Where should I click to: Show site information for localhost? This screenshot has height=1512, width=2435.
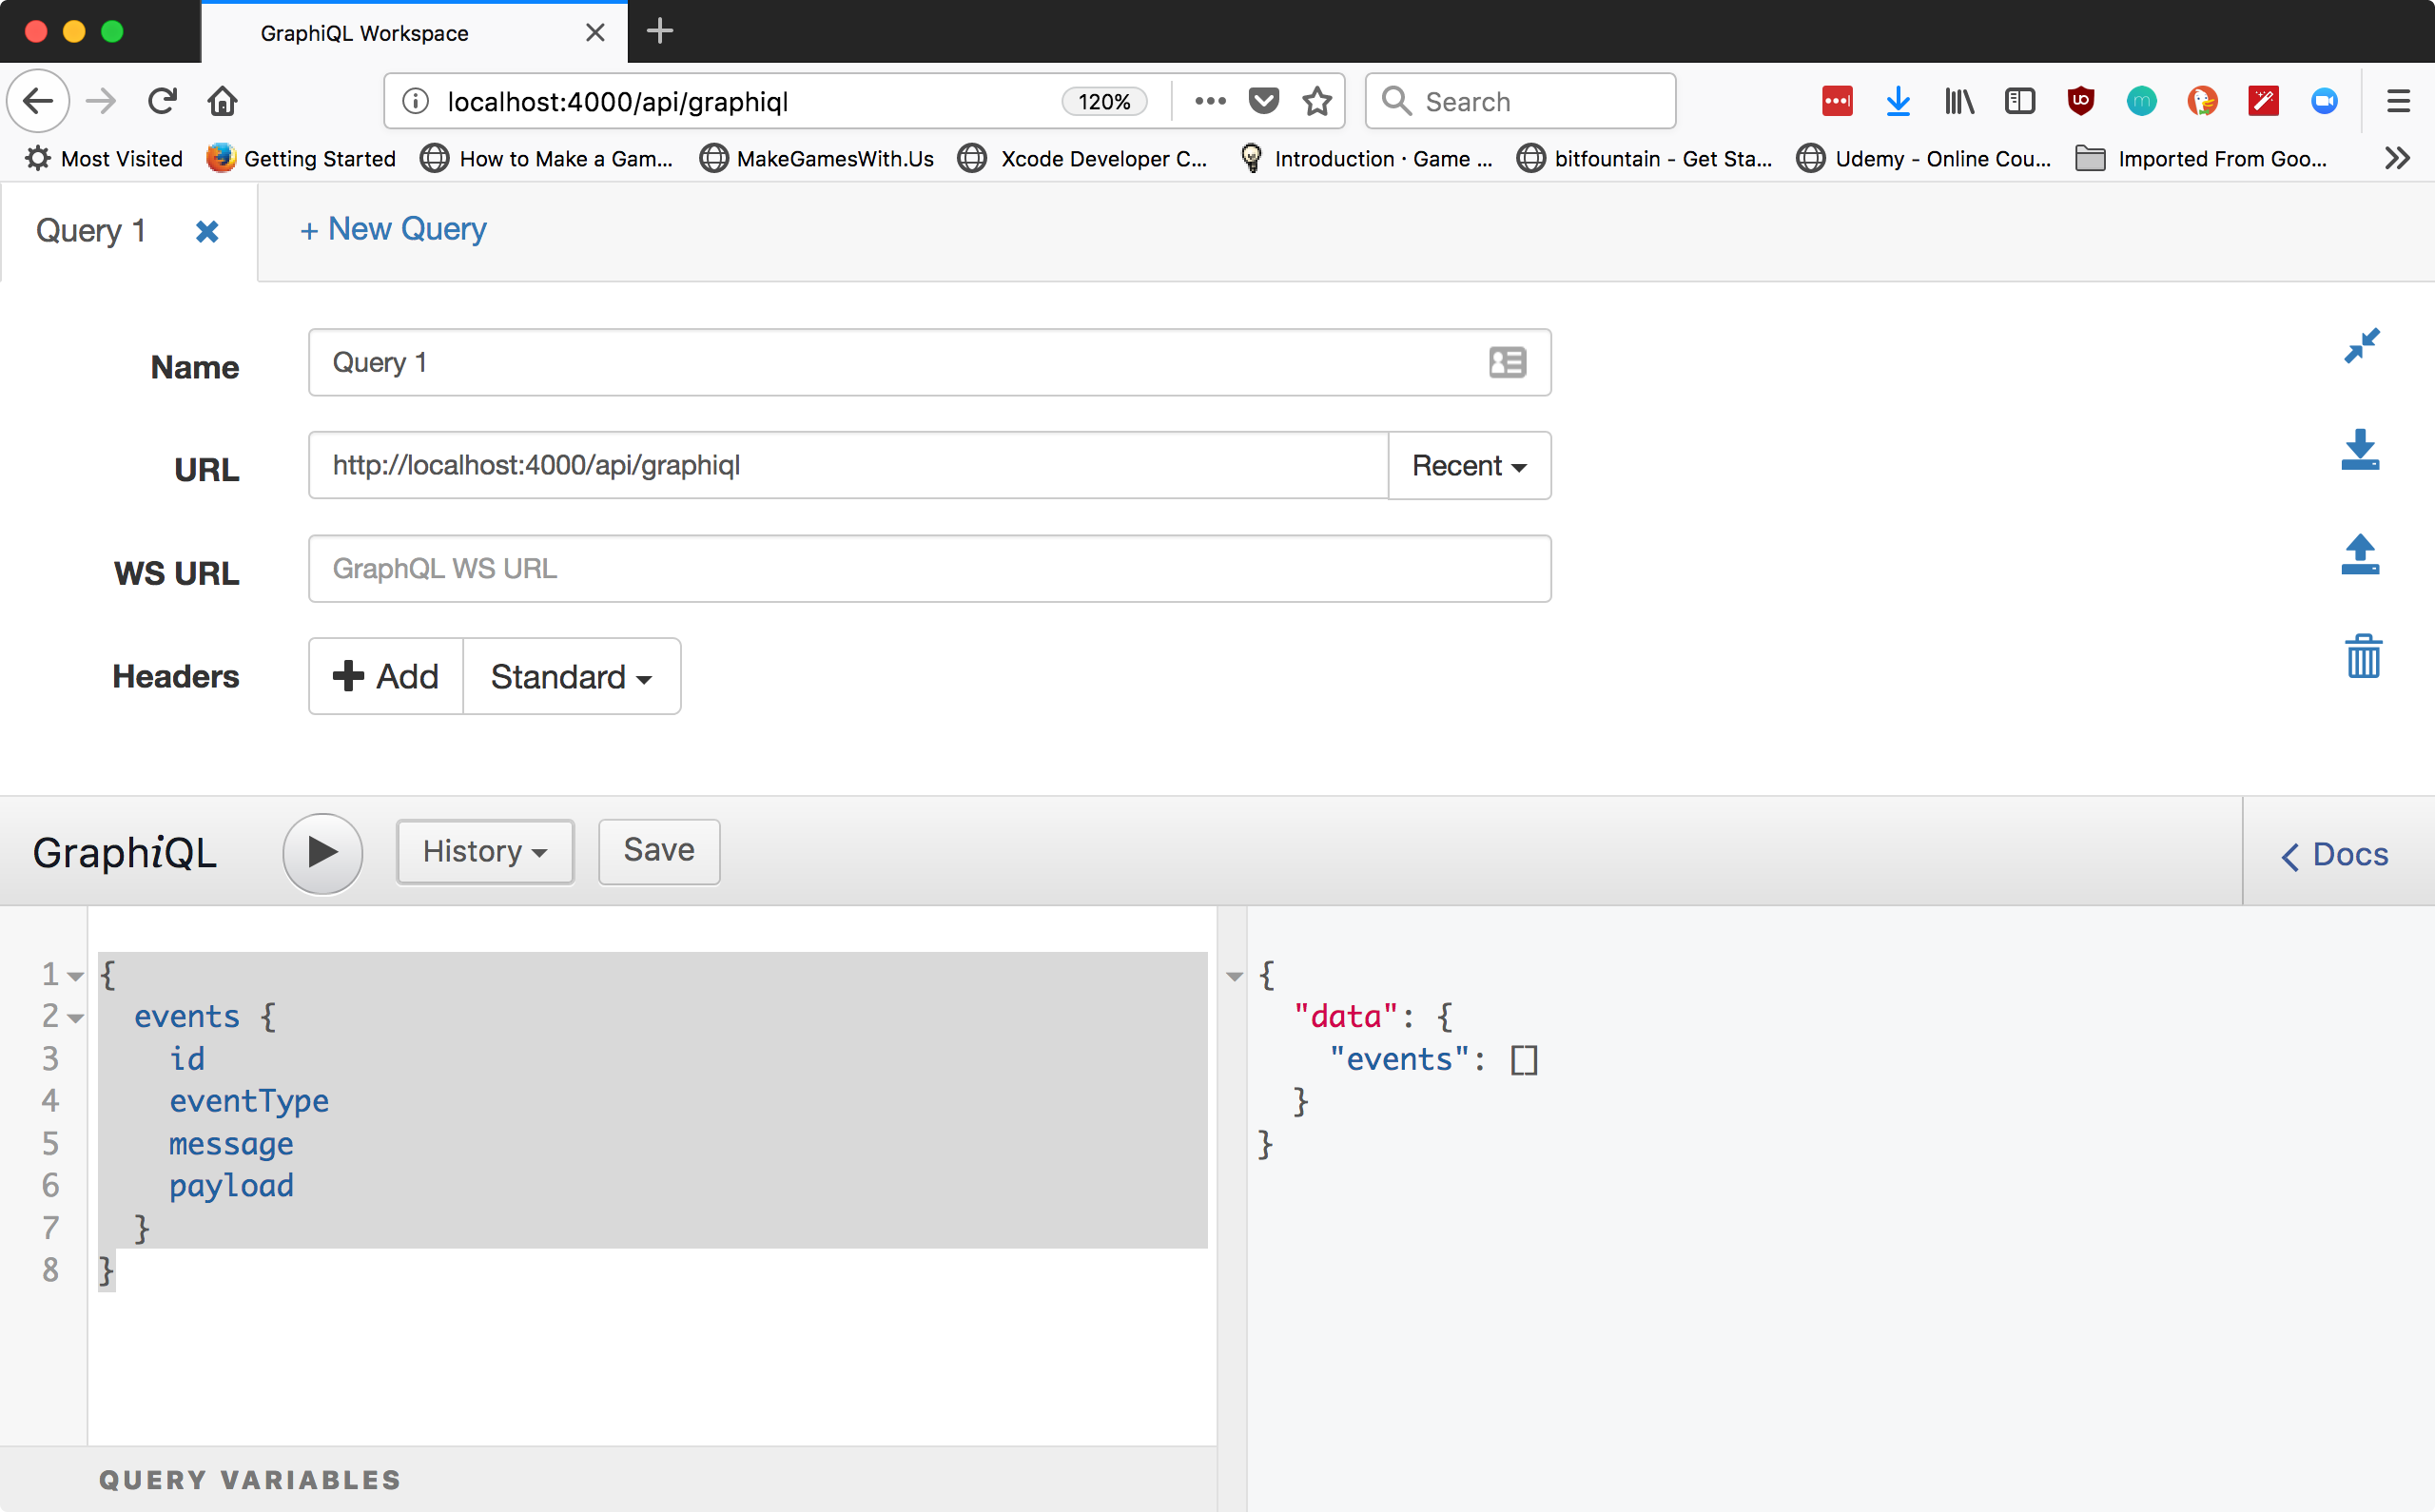(x=416, y=101)
